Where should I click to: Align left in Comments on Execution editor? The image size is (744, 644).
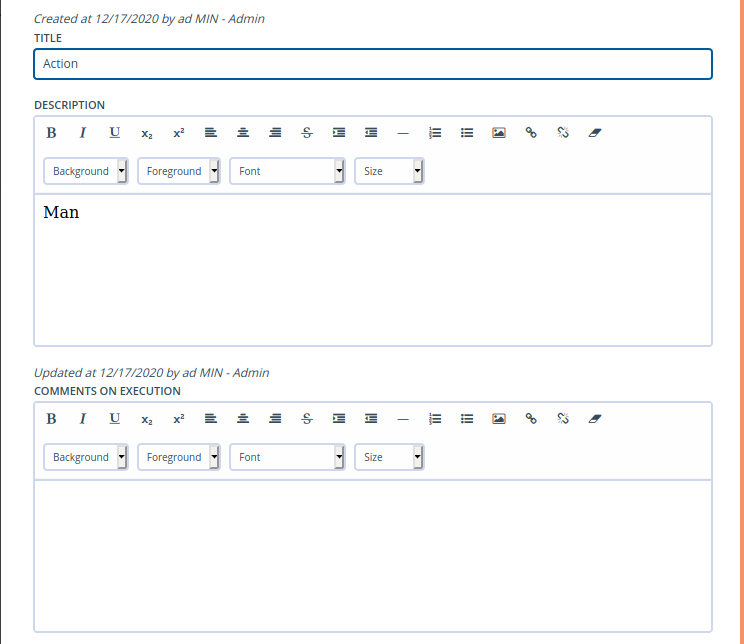click(x=211, y=419)
